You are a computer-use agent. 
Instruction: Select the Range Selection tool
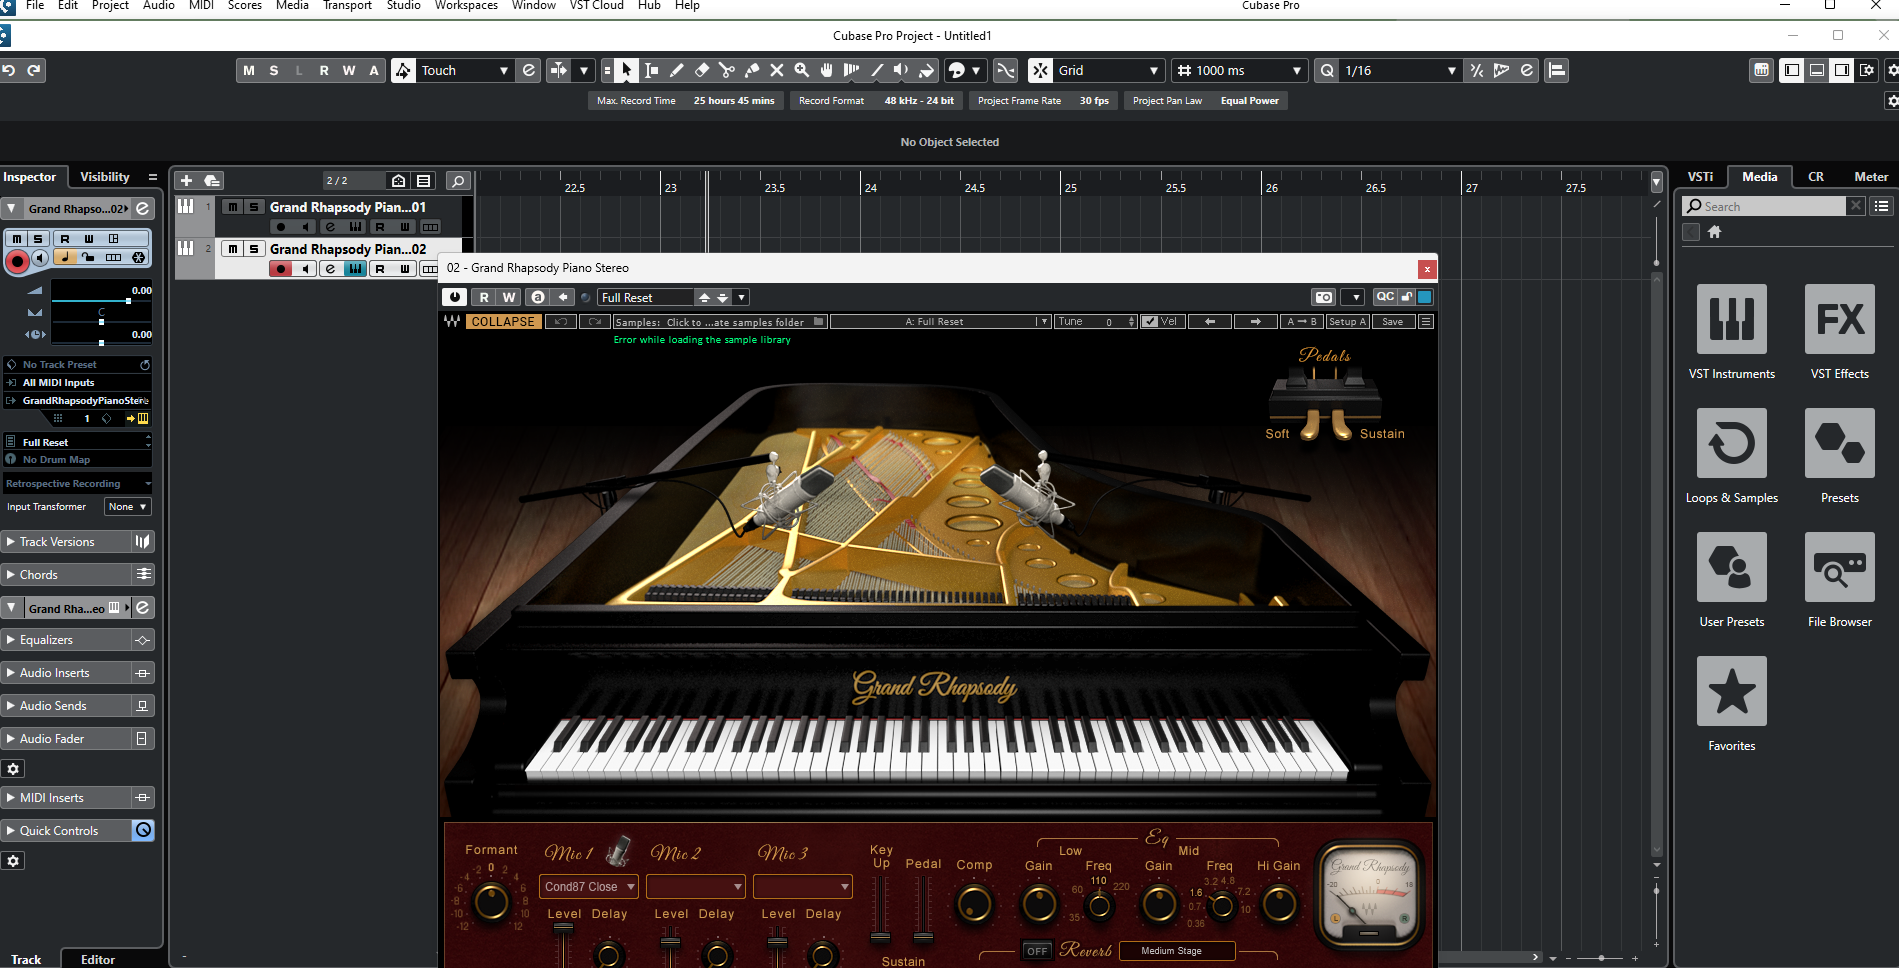(651, 70)
